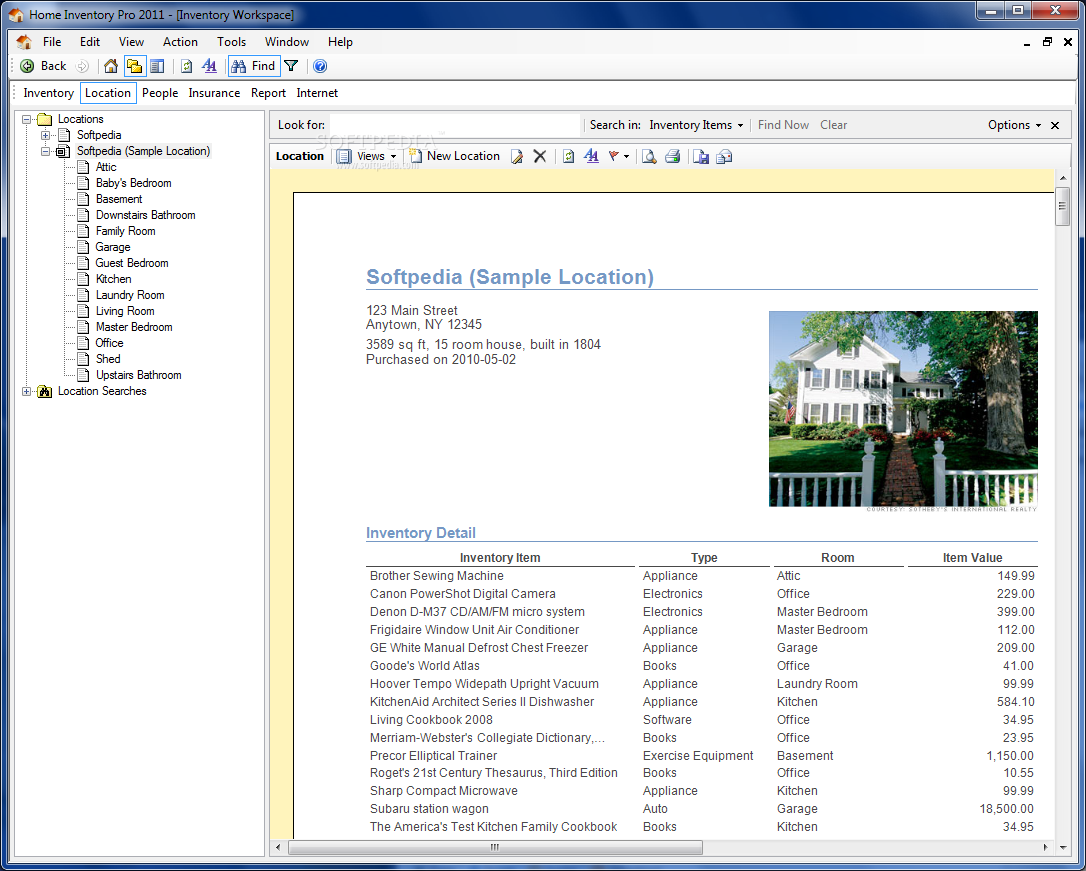The height and width of the screenshot is (871, 1086).
Task: Select Garage in the locations tree
Action: [x=113, y=247]
